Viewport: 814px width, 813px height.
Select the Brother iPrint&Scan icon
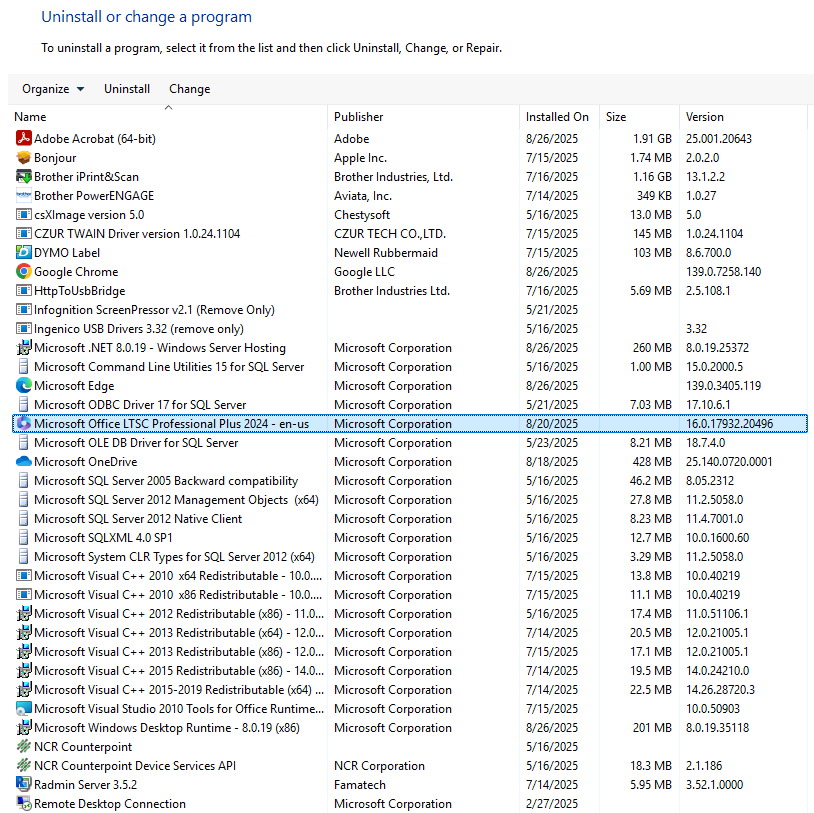coord(23,177)
